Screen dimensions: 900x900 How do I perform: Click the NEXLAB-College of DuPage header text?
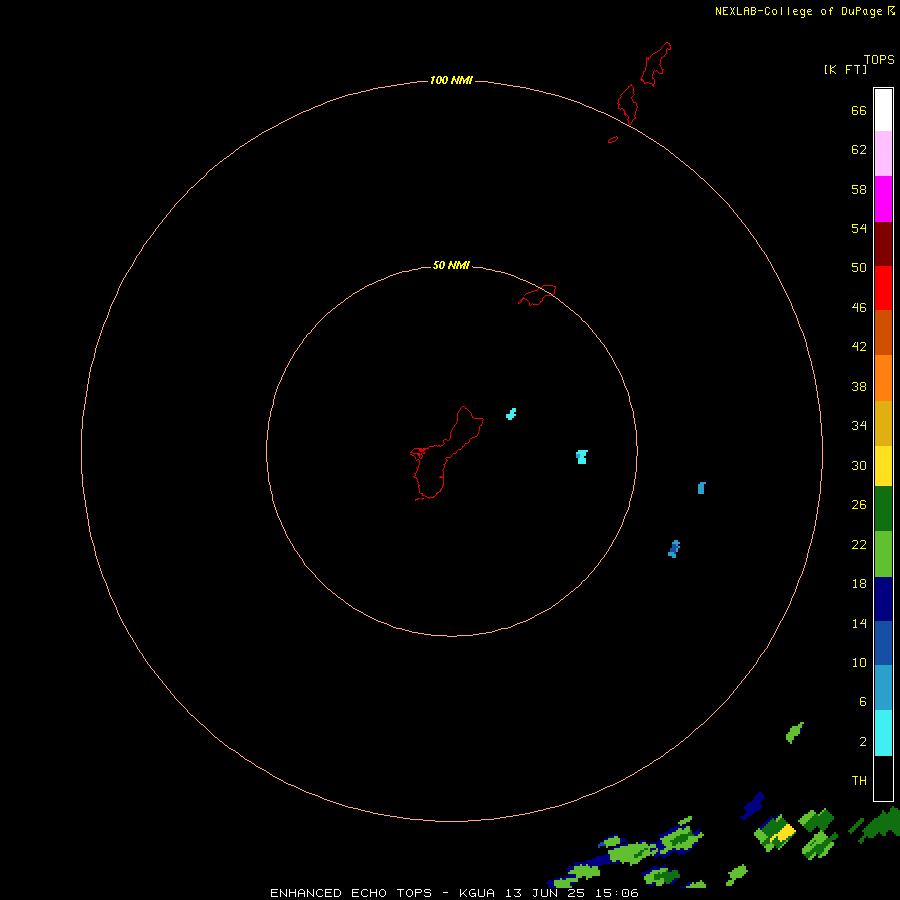[x=798, y=11]
